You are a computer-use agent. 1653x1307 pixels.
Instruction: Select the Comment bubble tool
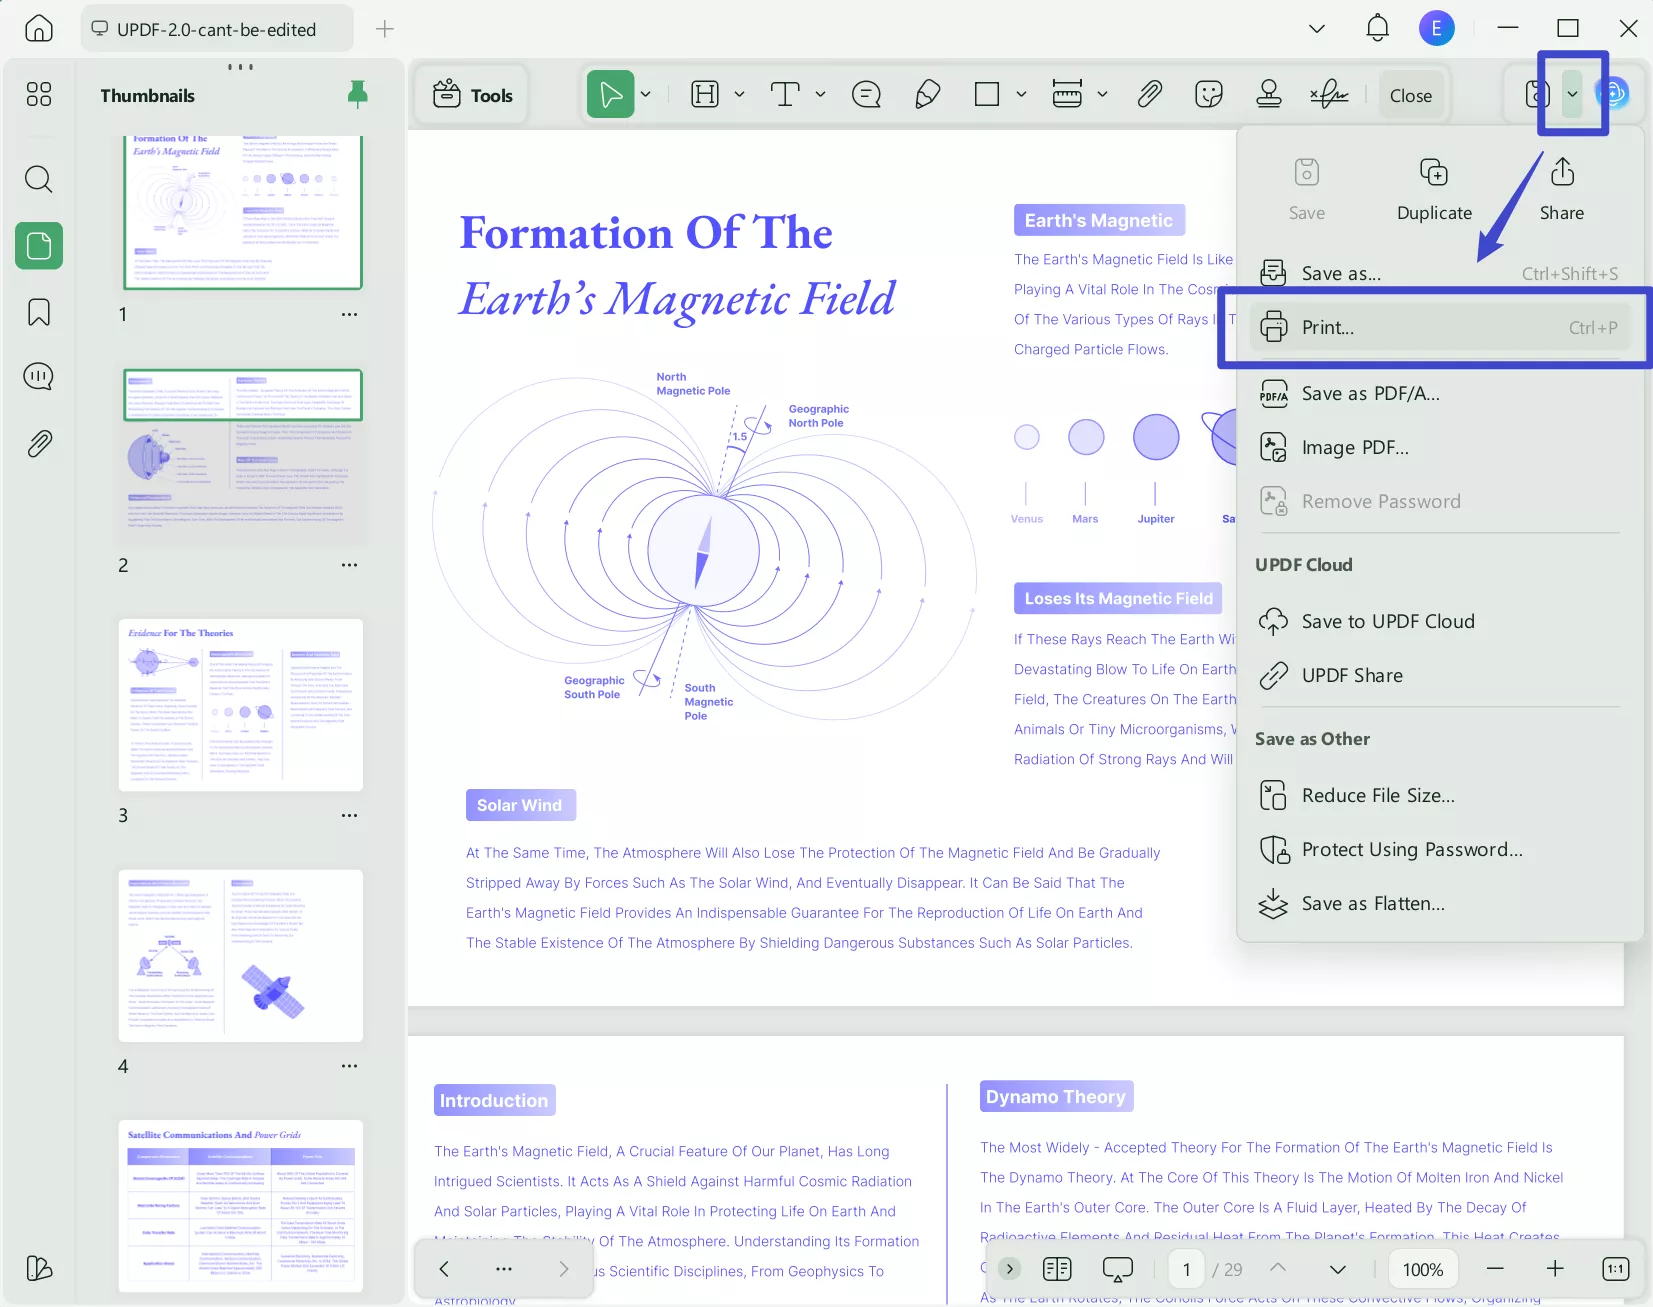[864, 94]
